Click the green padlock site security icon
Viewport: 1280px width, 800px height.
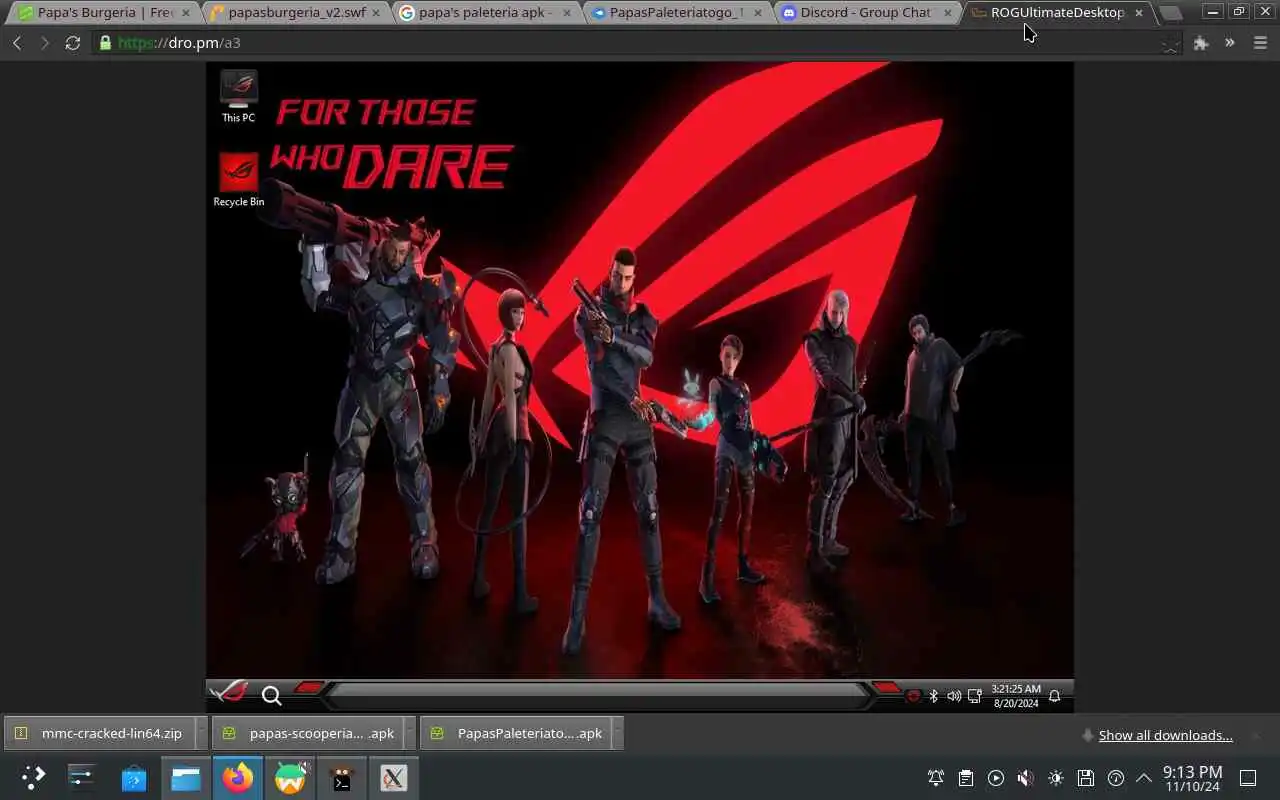[106, 43]
